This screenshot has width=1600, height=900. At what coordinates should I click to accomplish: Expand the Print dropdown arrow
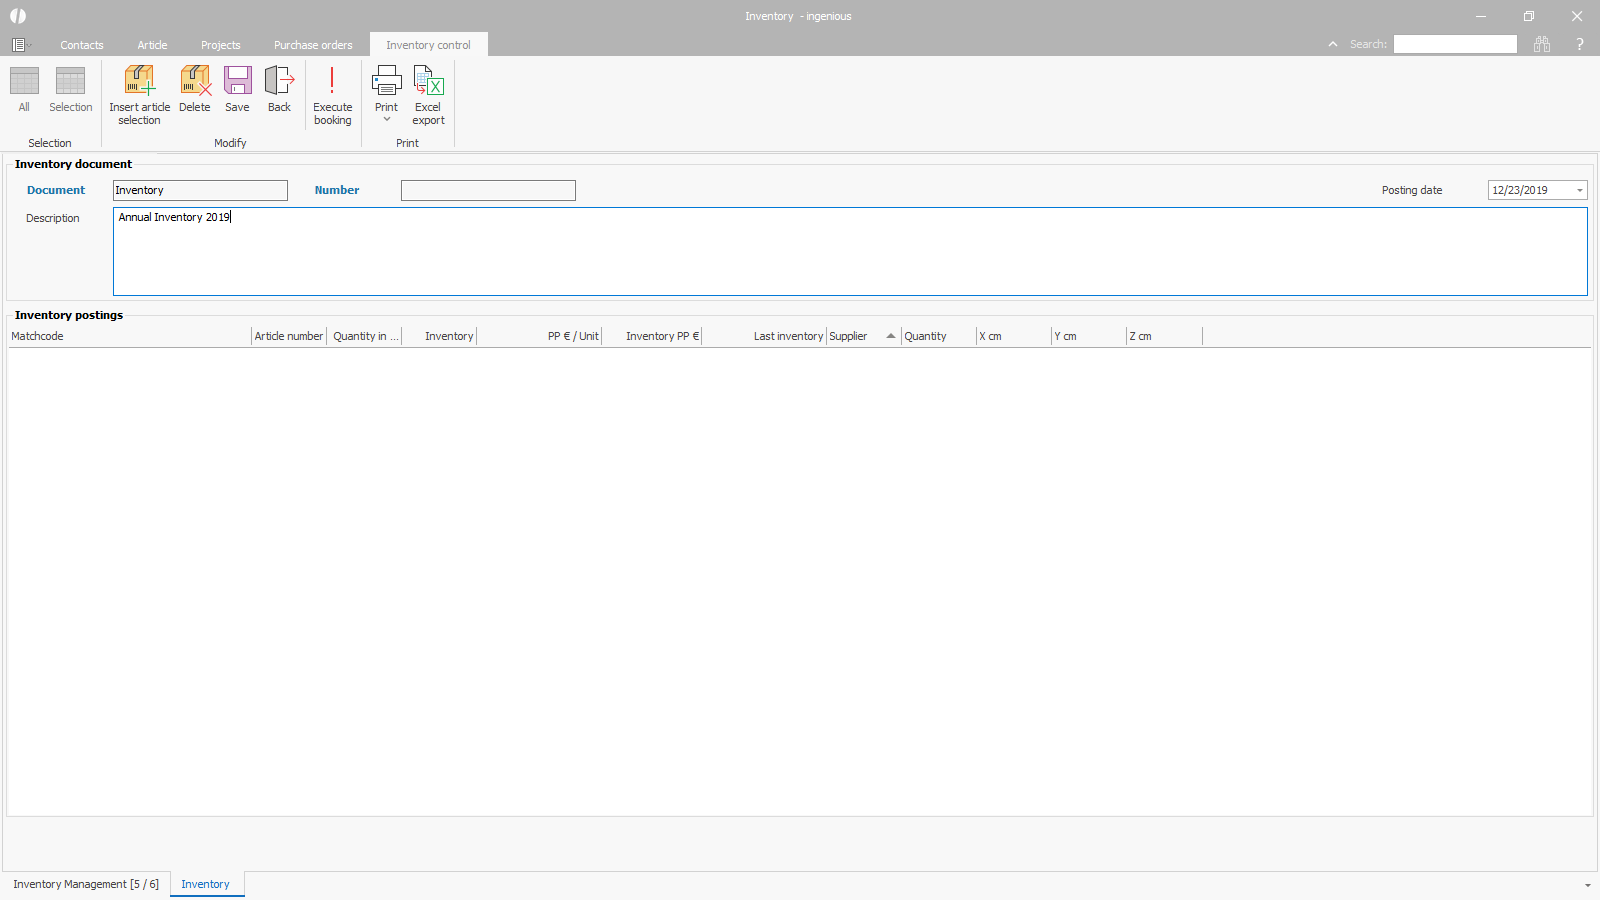[x=387, y=120]
